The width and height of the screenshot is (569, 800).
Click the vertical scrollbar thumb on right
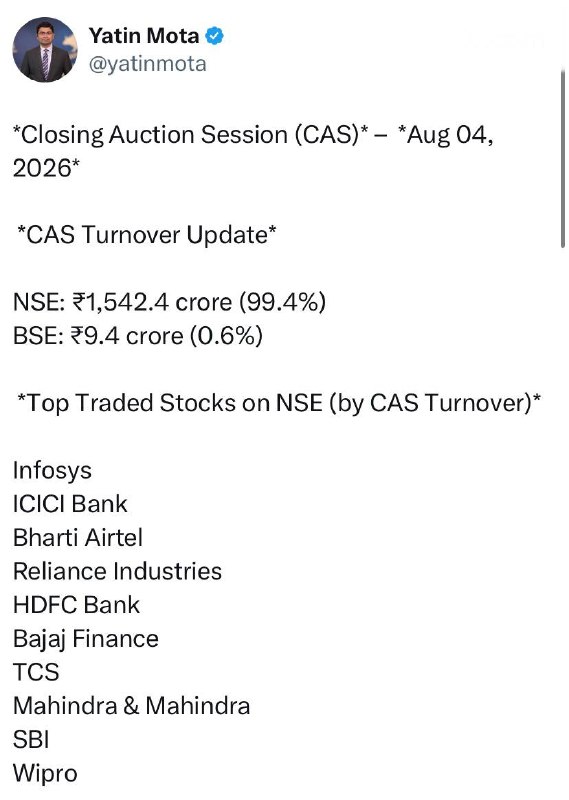click(563, 158)
